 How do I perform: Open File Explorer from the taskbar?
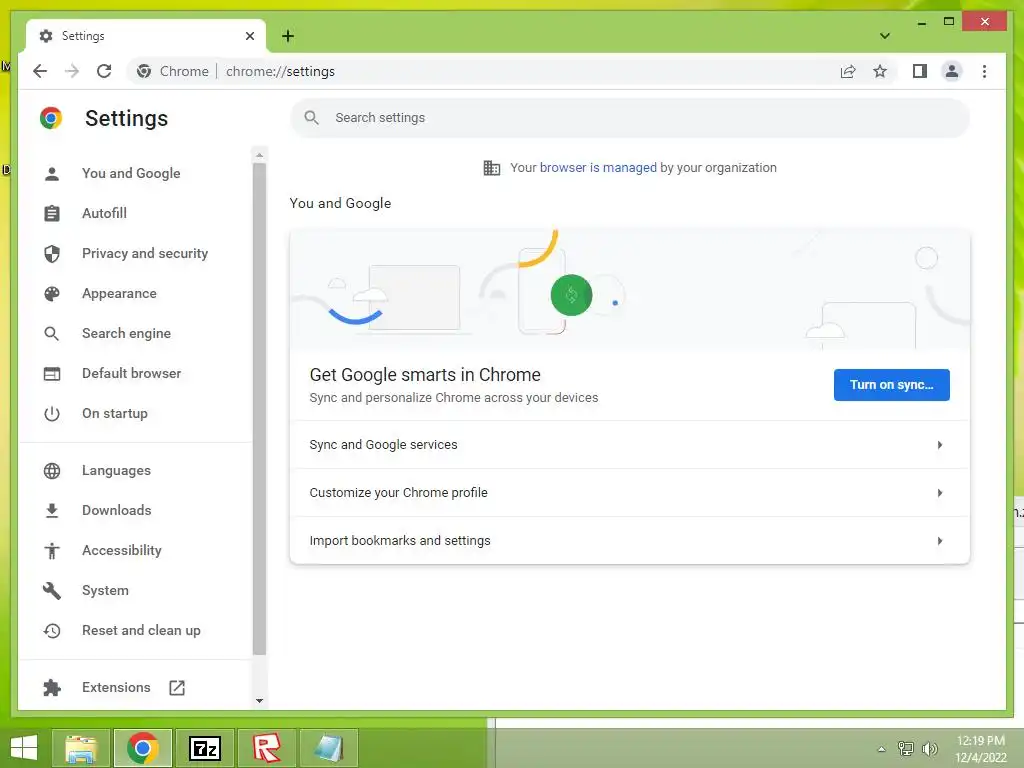[81, 748]
